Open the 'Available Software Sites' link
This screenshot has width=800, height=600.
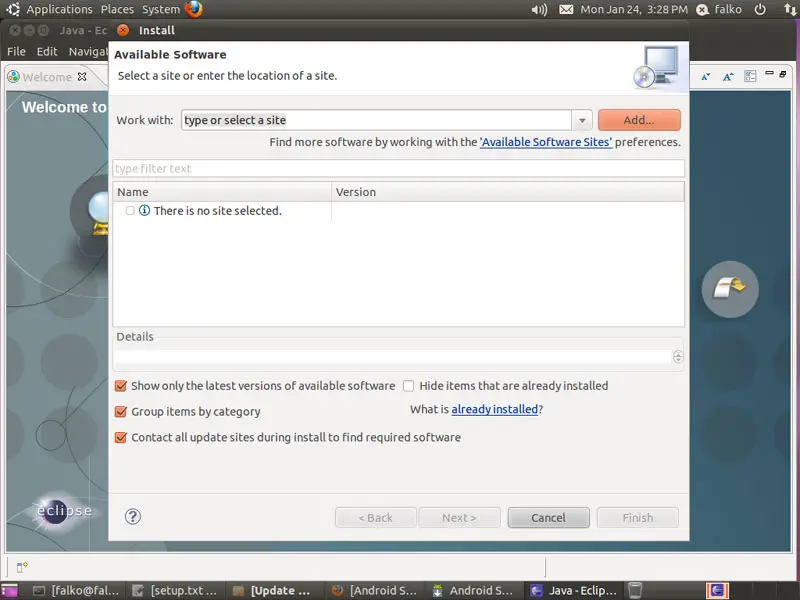coord(545,142)
